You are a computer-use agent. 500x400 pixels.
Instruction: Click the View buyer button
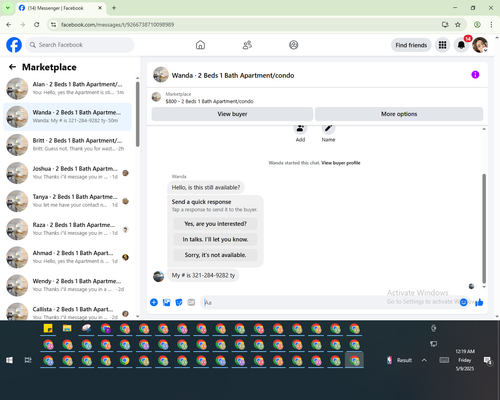coord(232,114)
